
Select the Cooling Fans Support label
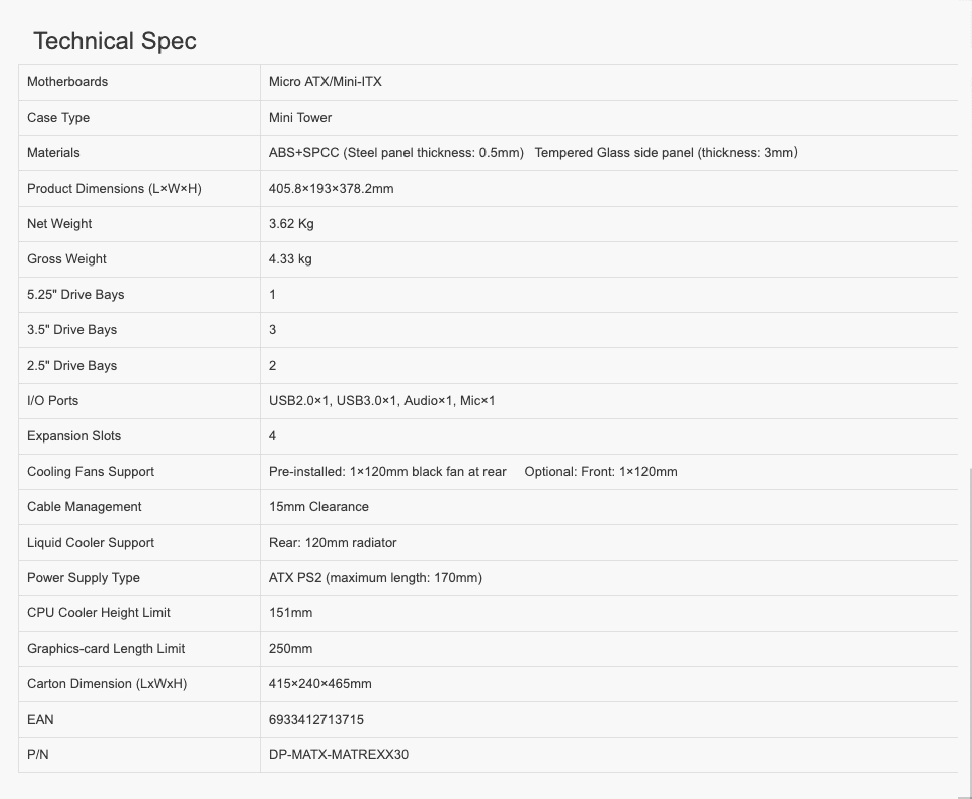[90, 472]
